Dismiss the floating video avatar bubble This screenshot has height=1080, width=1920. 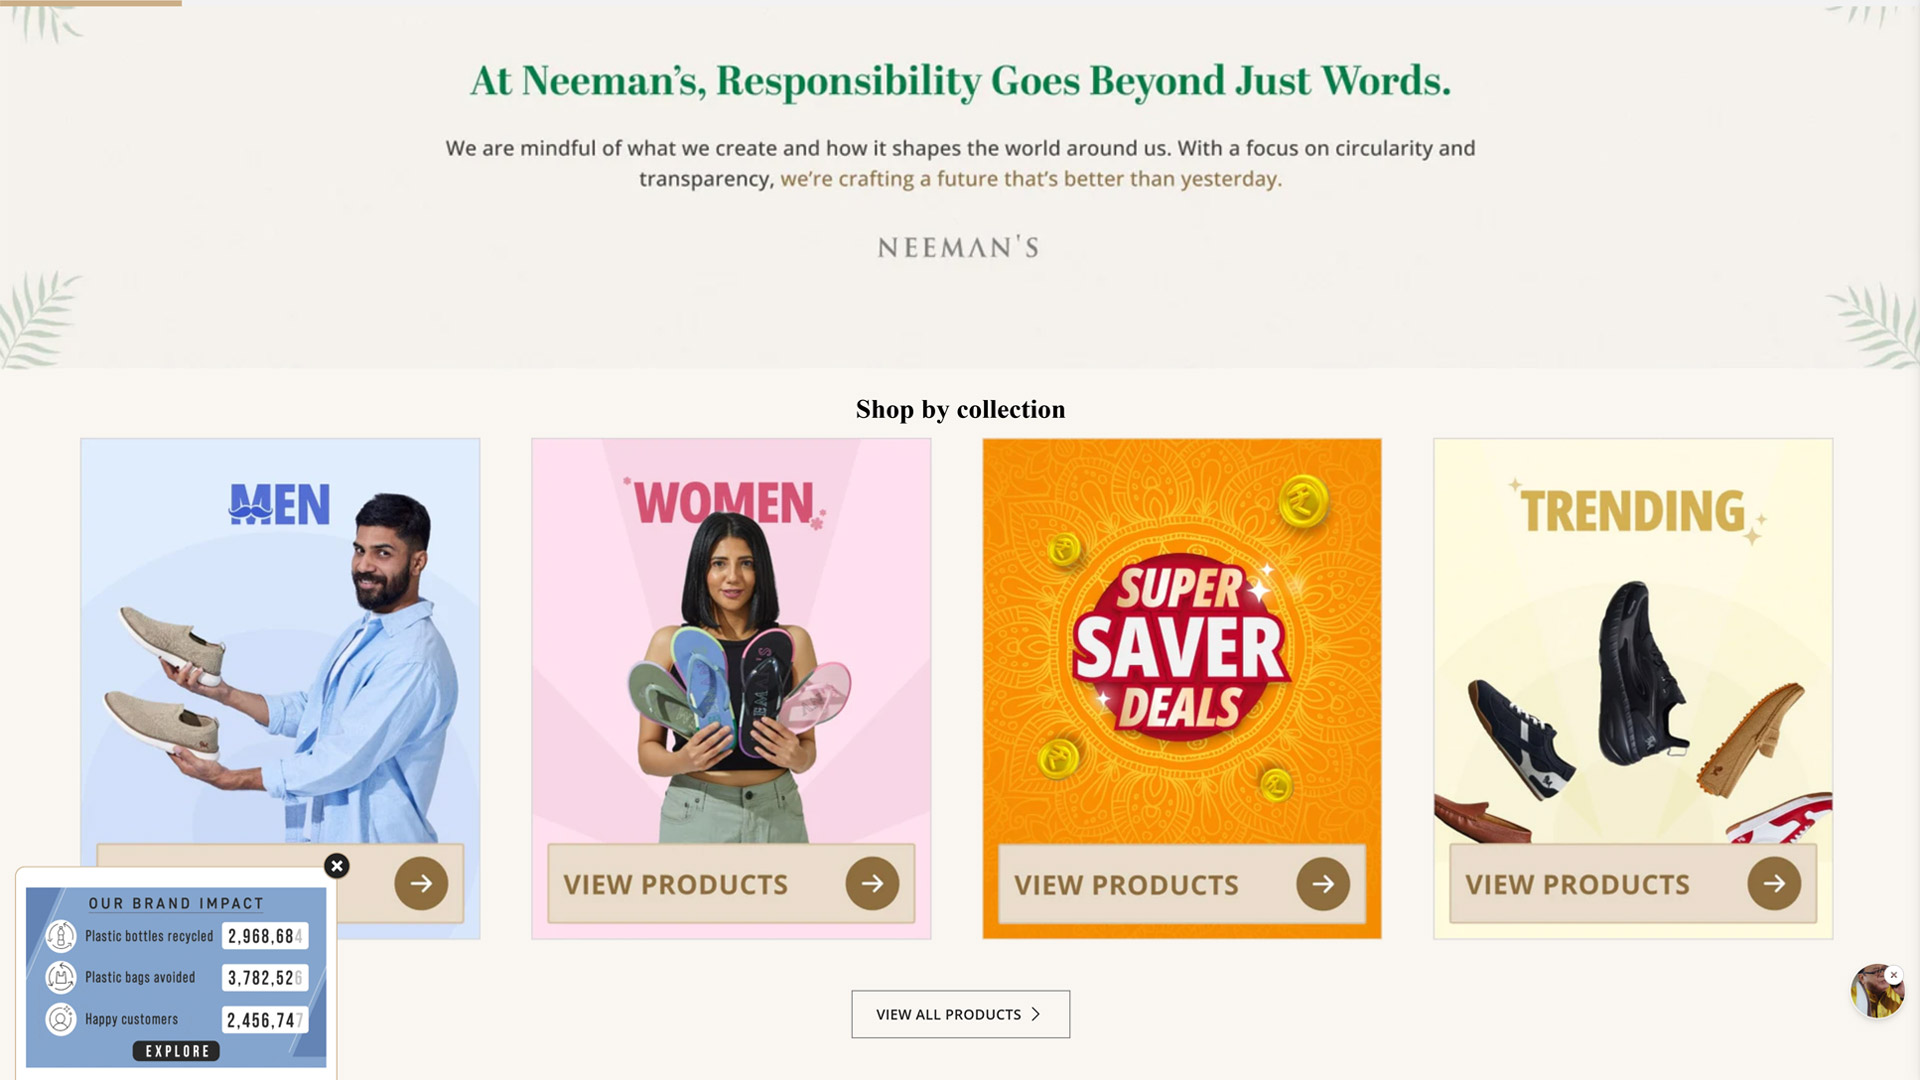[1893, 975]
